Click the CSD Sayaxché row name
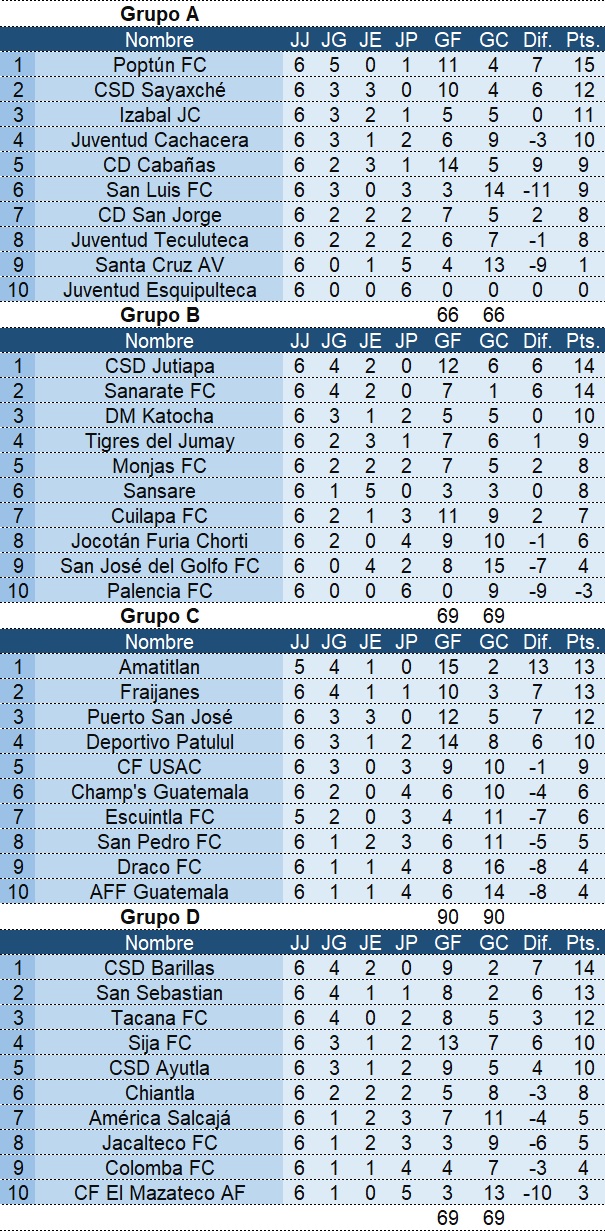The height and width of the screenshot is (1231, 605). [159, 90]
